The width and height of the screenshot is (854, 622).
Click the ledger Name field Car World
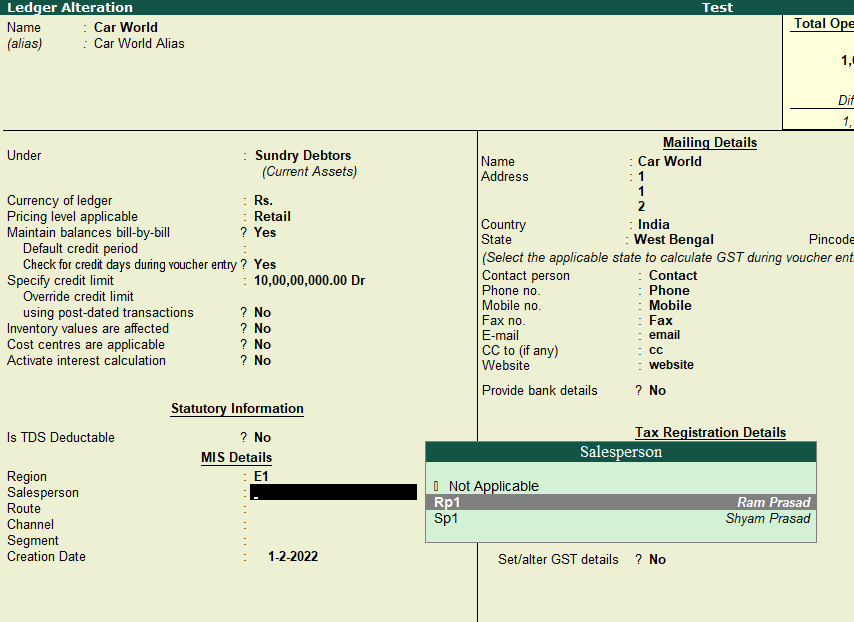click(126, 27)
